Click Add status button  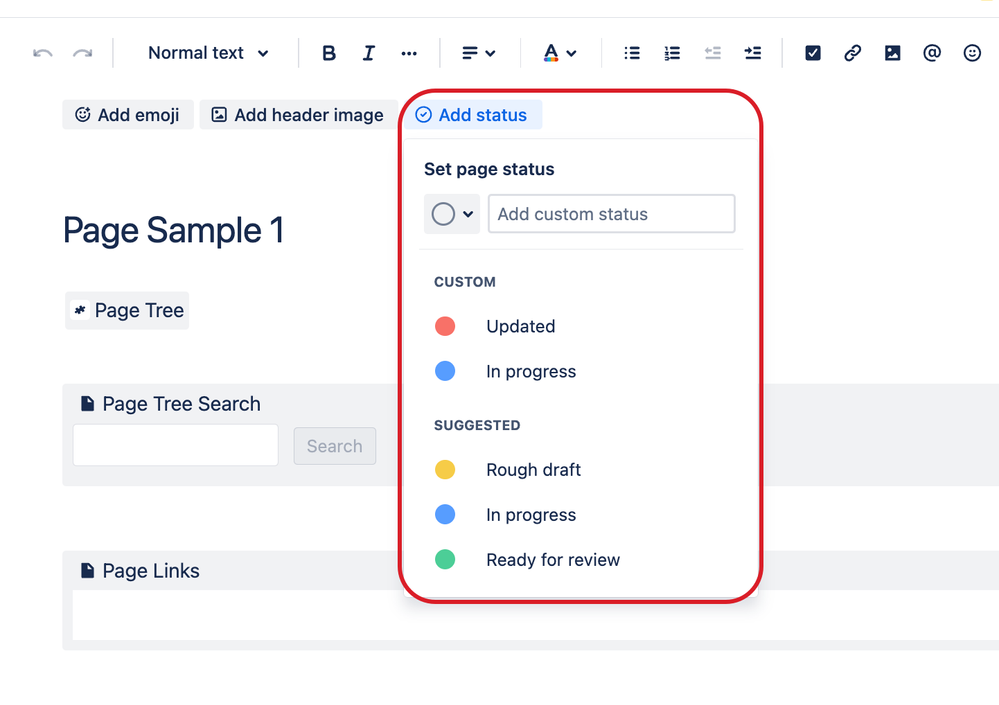472,115
